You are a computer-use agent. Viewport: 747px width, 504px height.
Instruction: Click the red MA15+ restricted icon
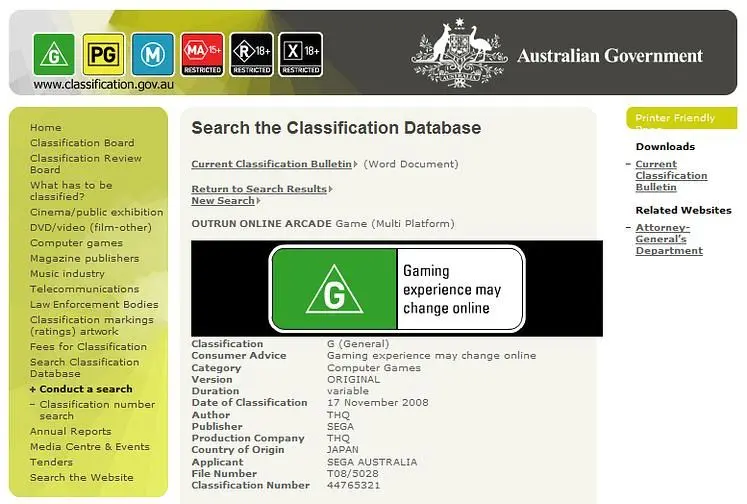click(x=202, y=54)
